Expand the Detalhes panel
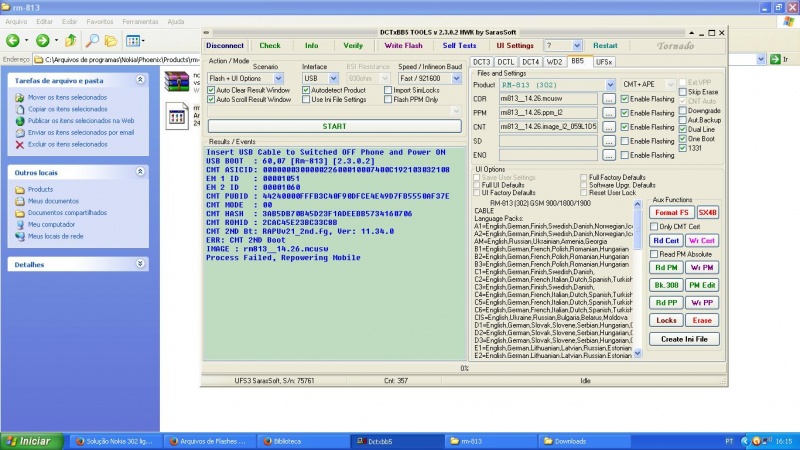 pyautogui.click(x=140, y=264)
